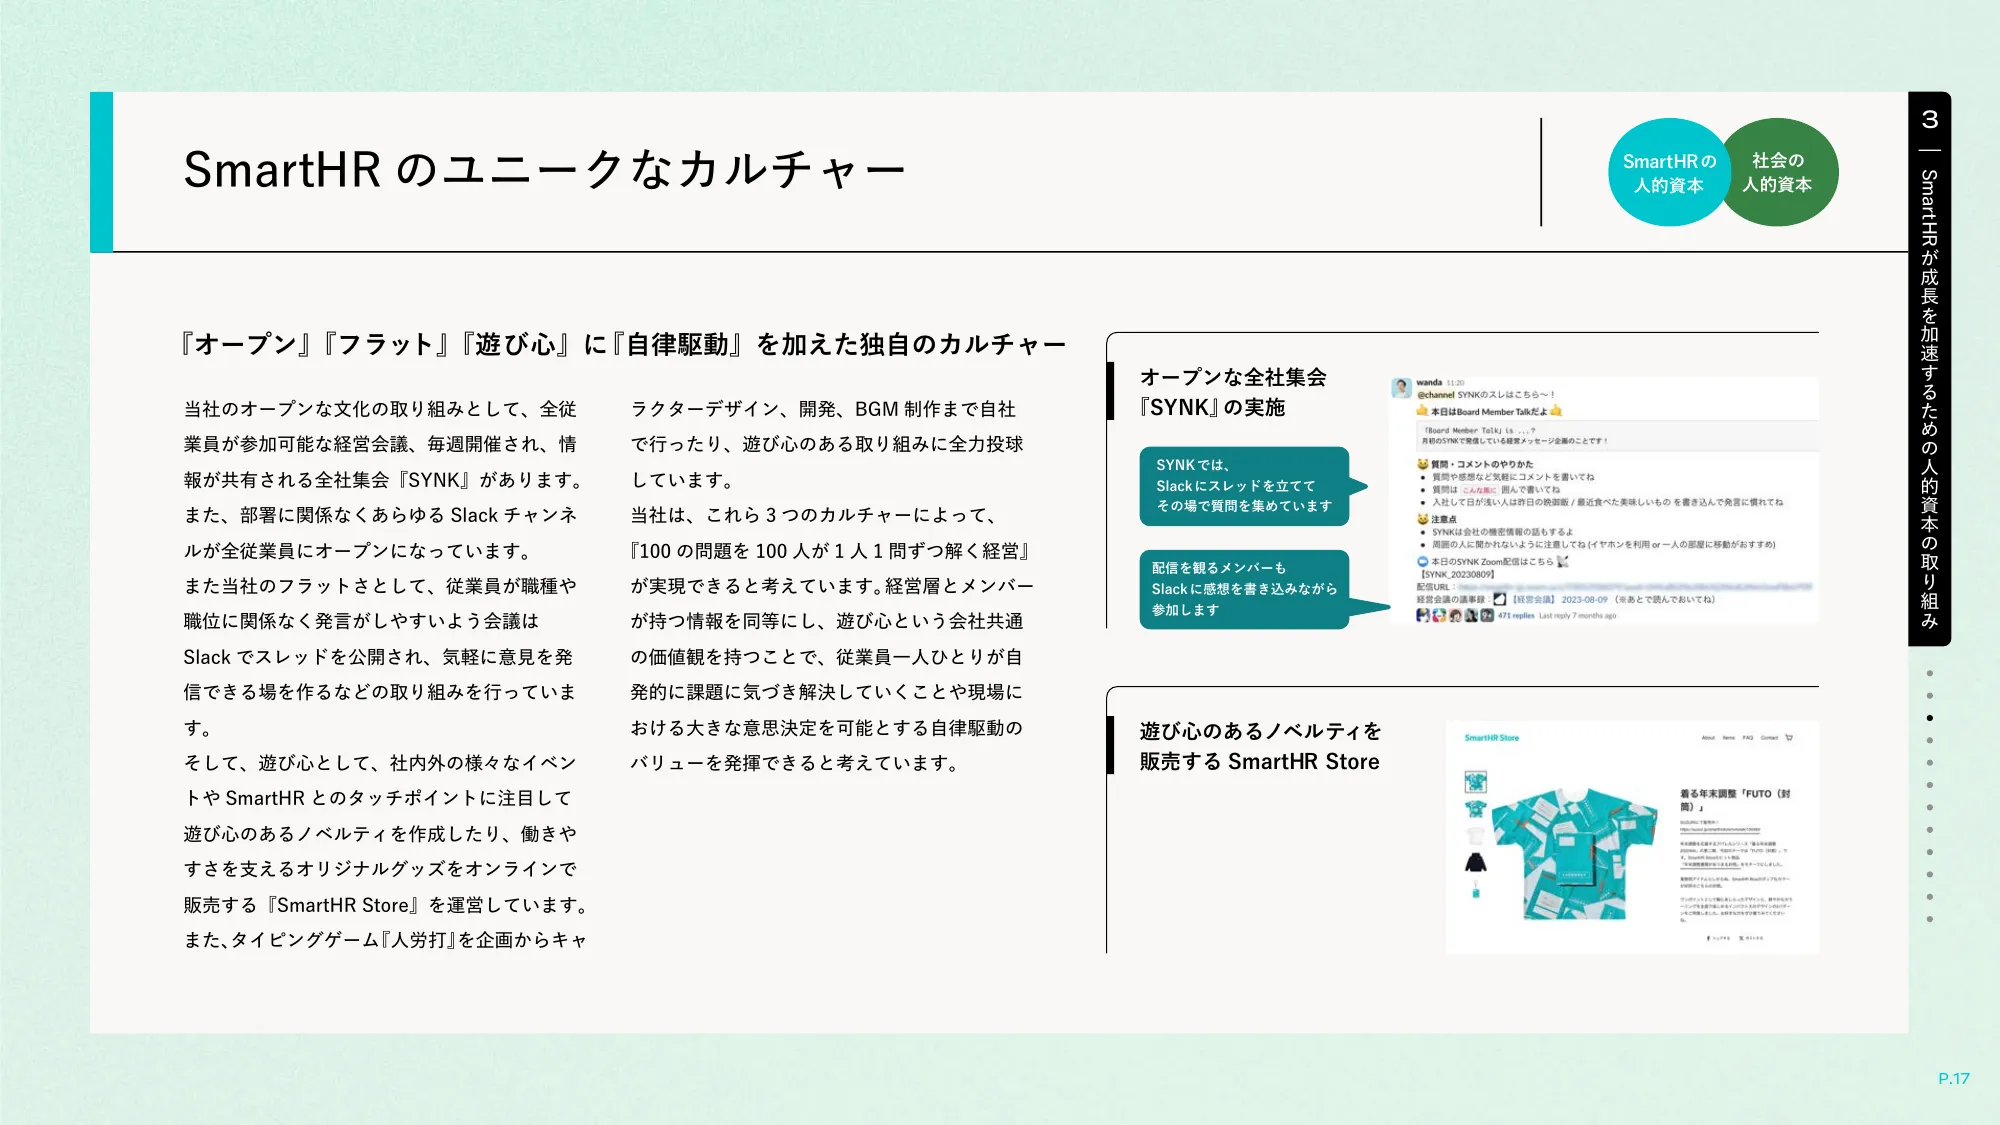The image size is (2000, 1125).
Task: Click the filled active page dot indicator
Action: (x=1930, y=718)
